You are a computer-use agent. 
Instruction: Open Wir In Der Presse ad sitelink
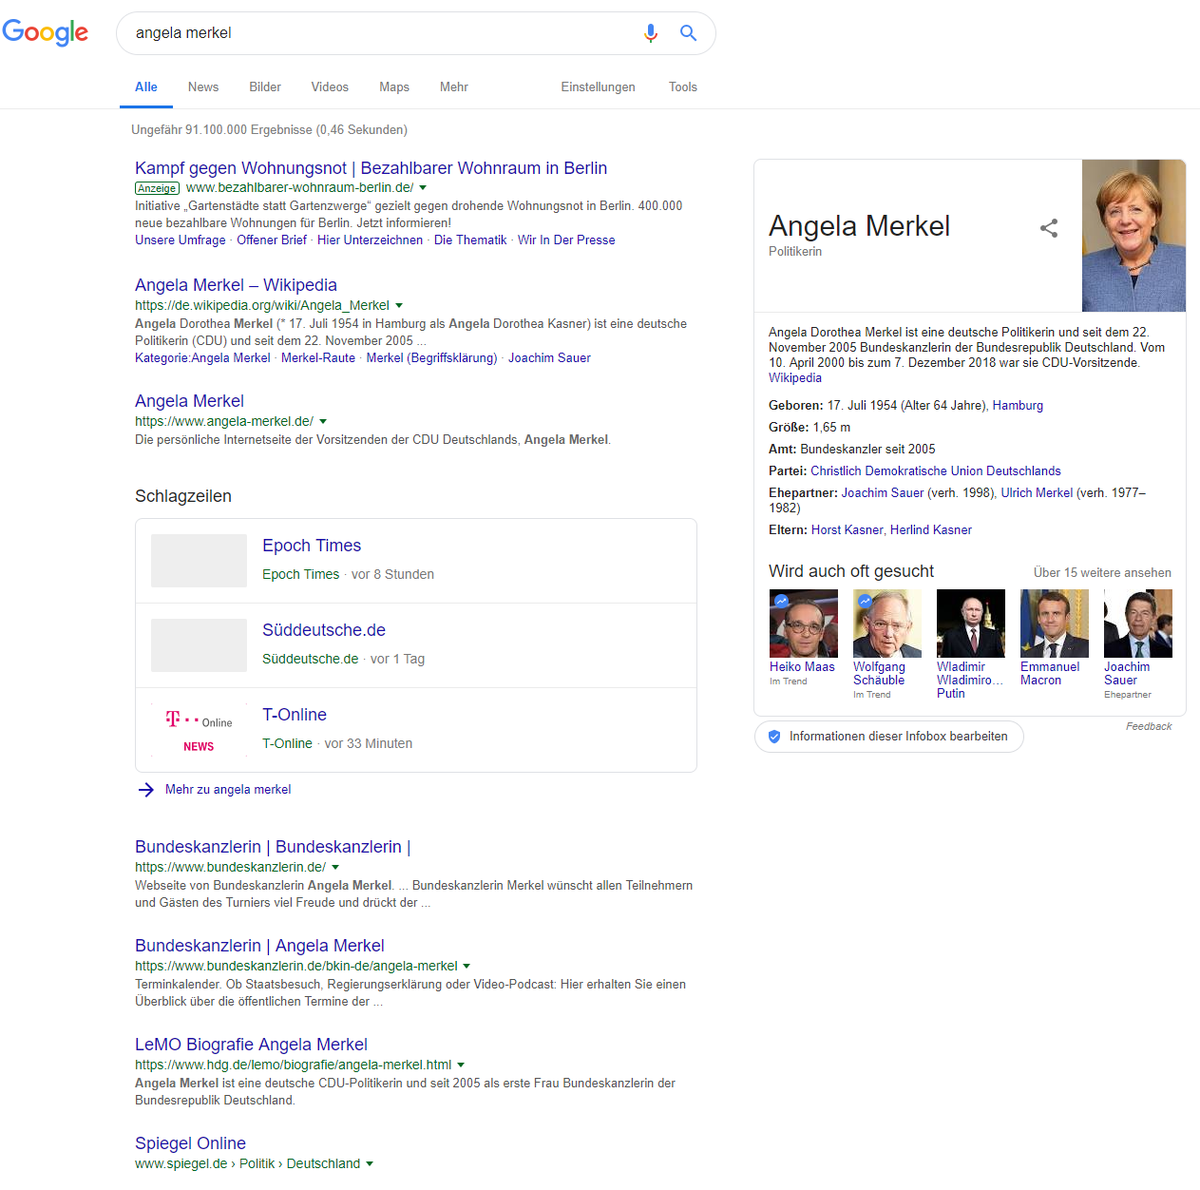pos(566,240)
